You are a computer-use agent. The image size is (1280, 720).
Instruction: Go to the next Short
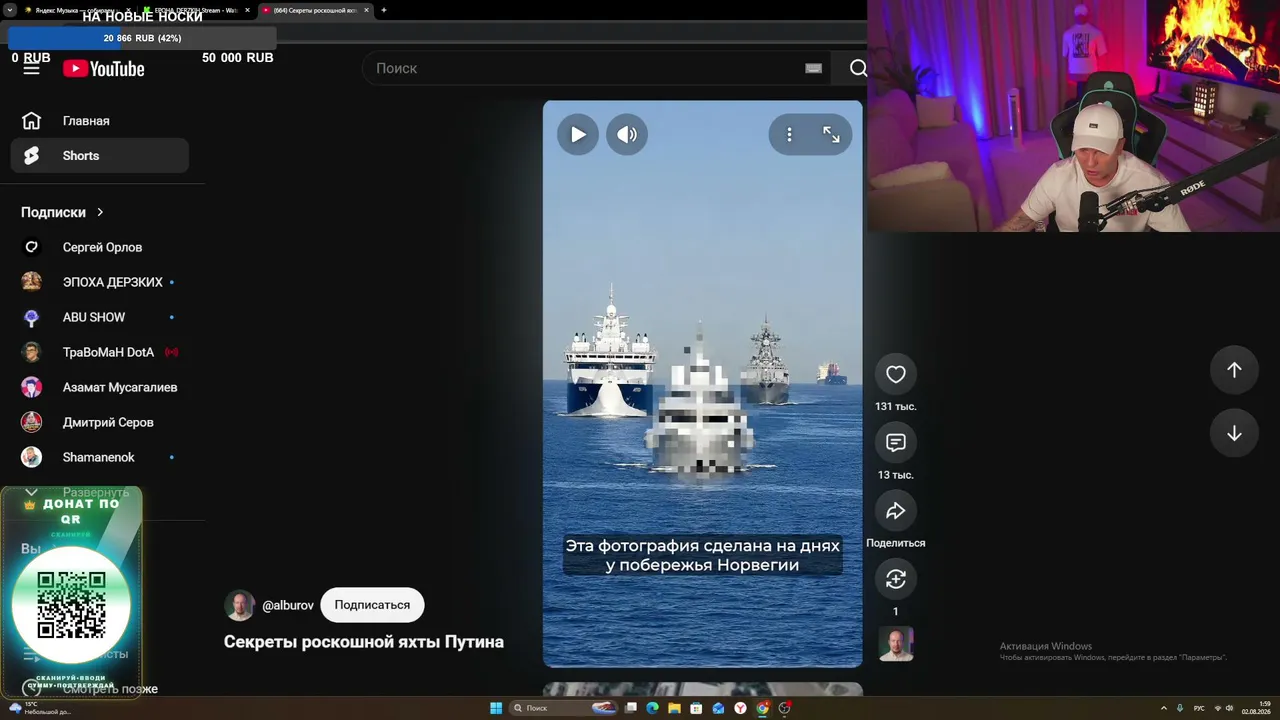click(x=1234, y=433)
